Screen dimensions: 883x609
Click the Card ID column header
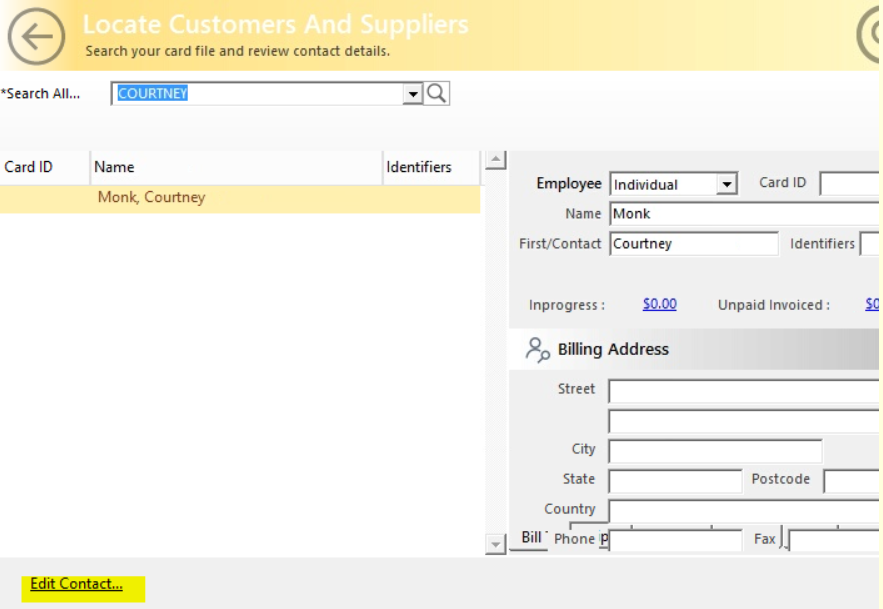[44, 167]
